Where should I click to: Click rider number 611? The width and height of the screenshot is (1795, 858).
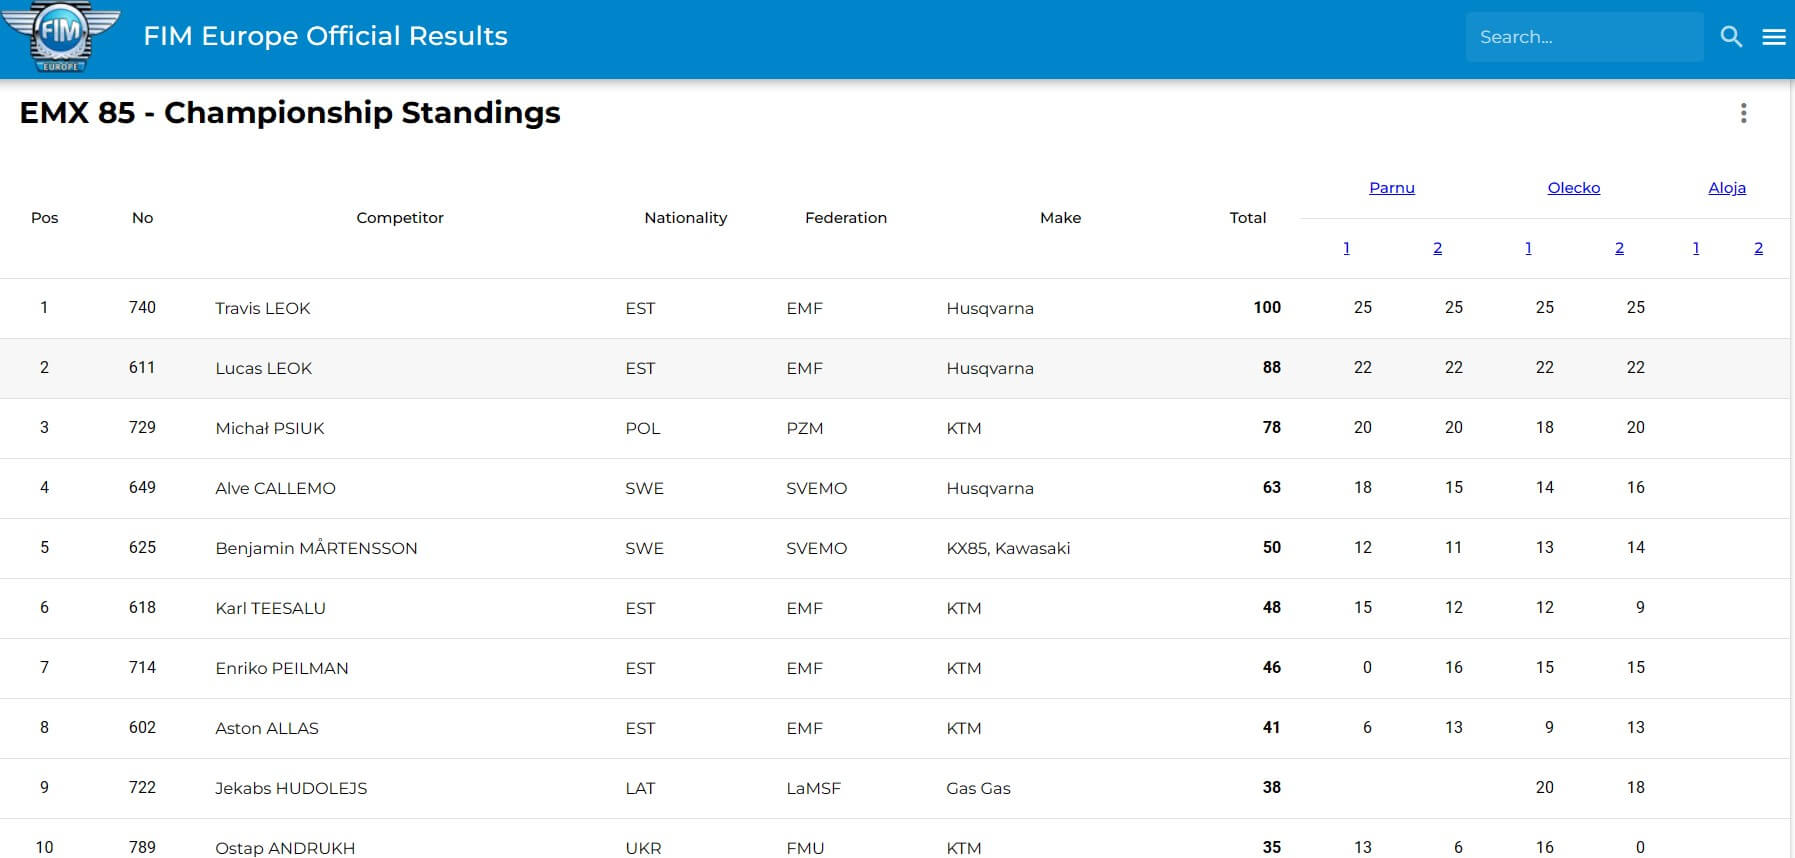coord(142,368)
